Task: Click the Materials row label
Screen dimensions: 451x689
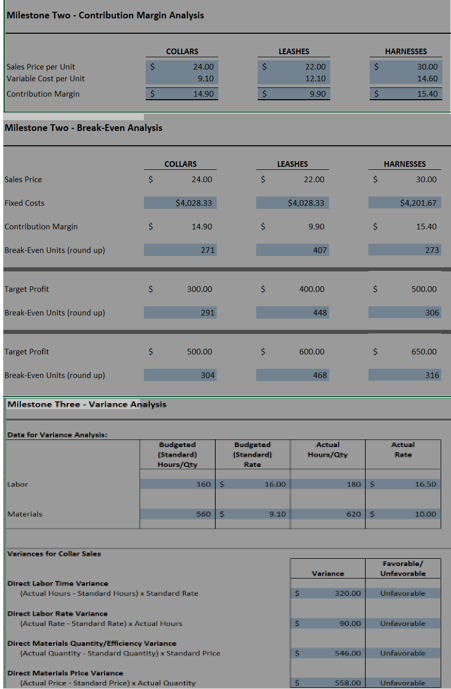Action: 25,514
